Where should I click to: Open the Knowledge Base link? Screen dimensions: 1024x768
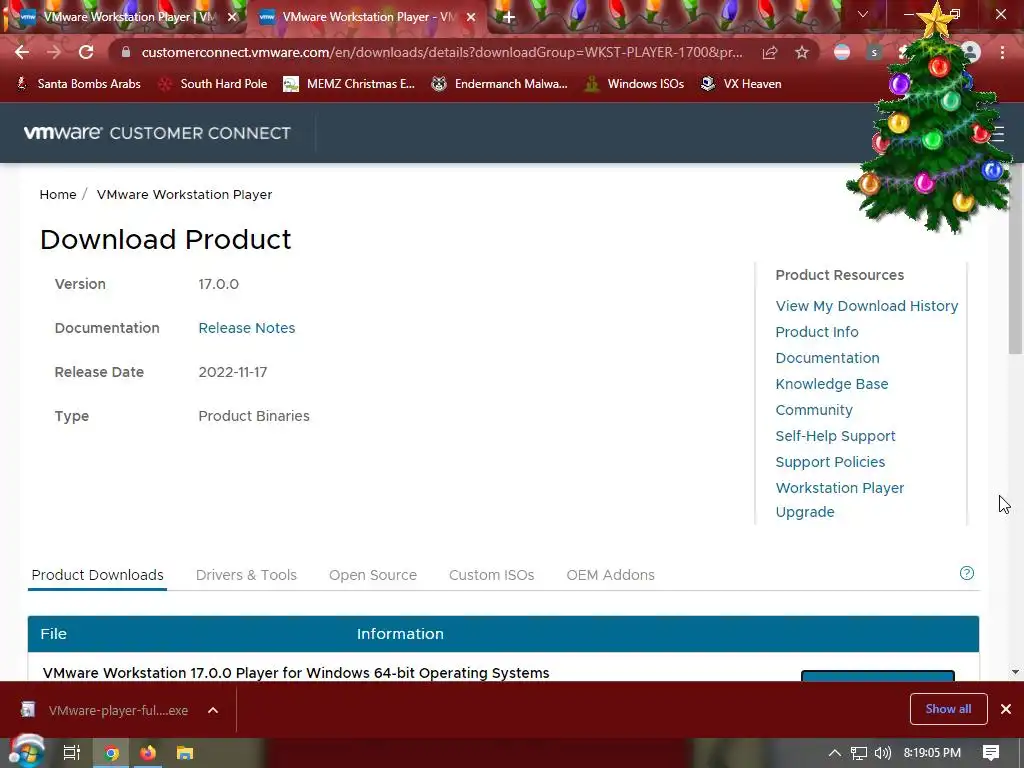point(832,385)
